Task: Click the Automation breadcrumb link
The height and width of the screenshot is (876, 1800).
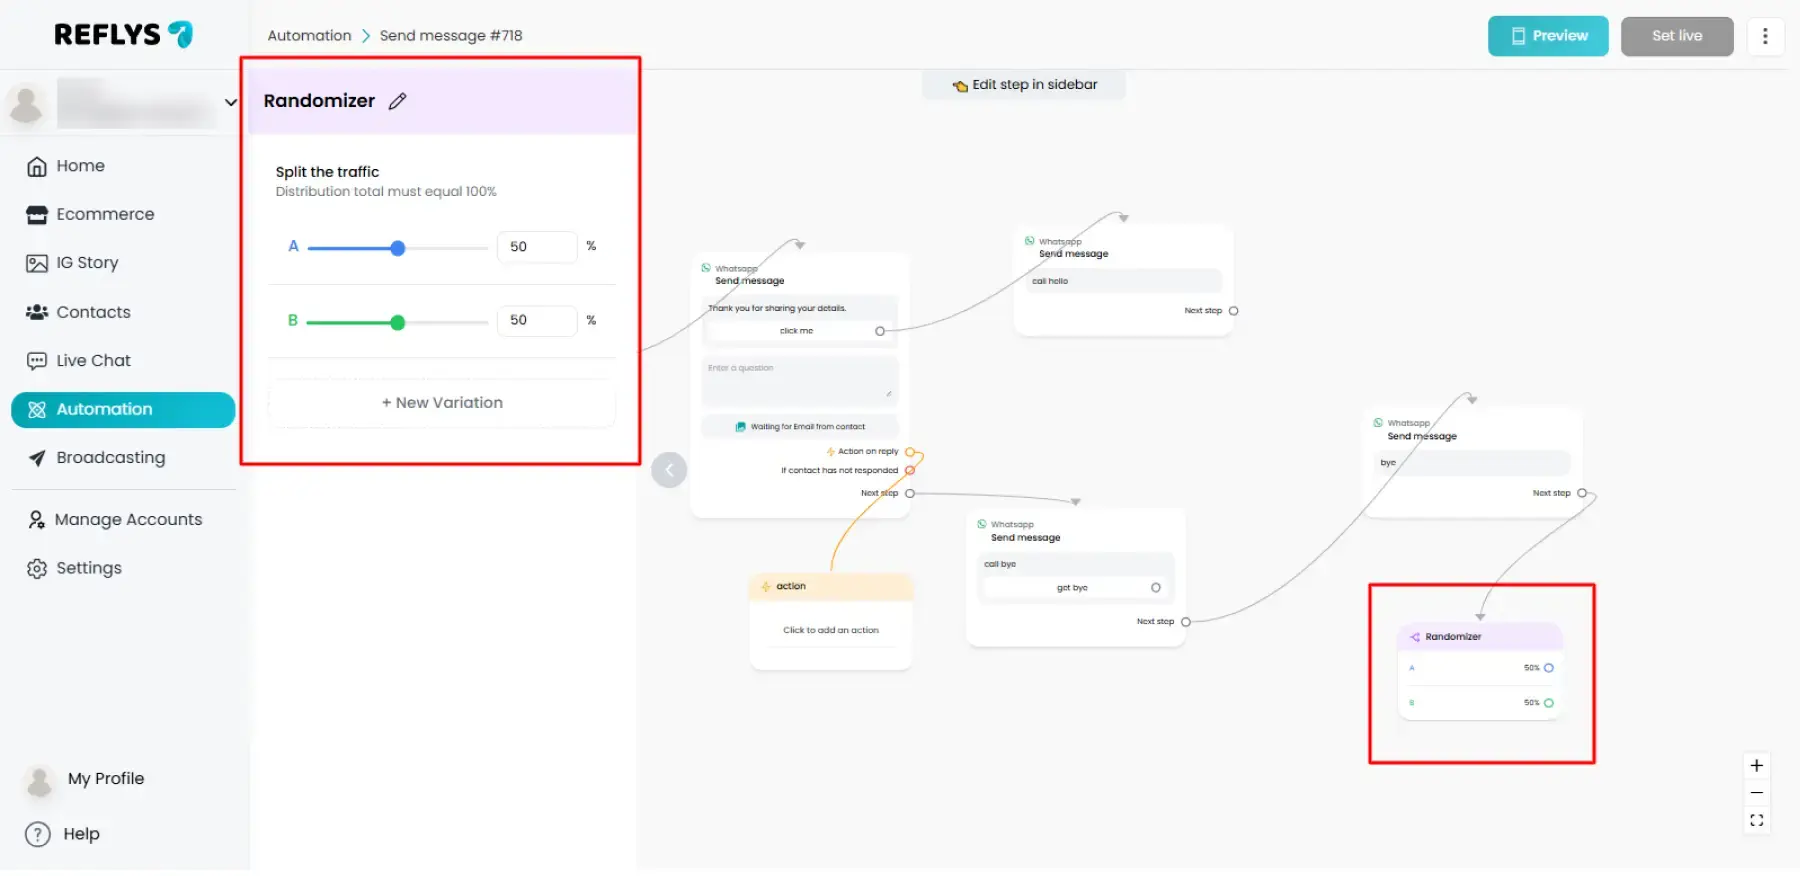Action: pos(309,36)
